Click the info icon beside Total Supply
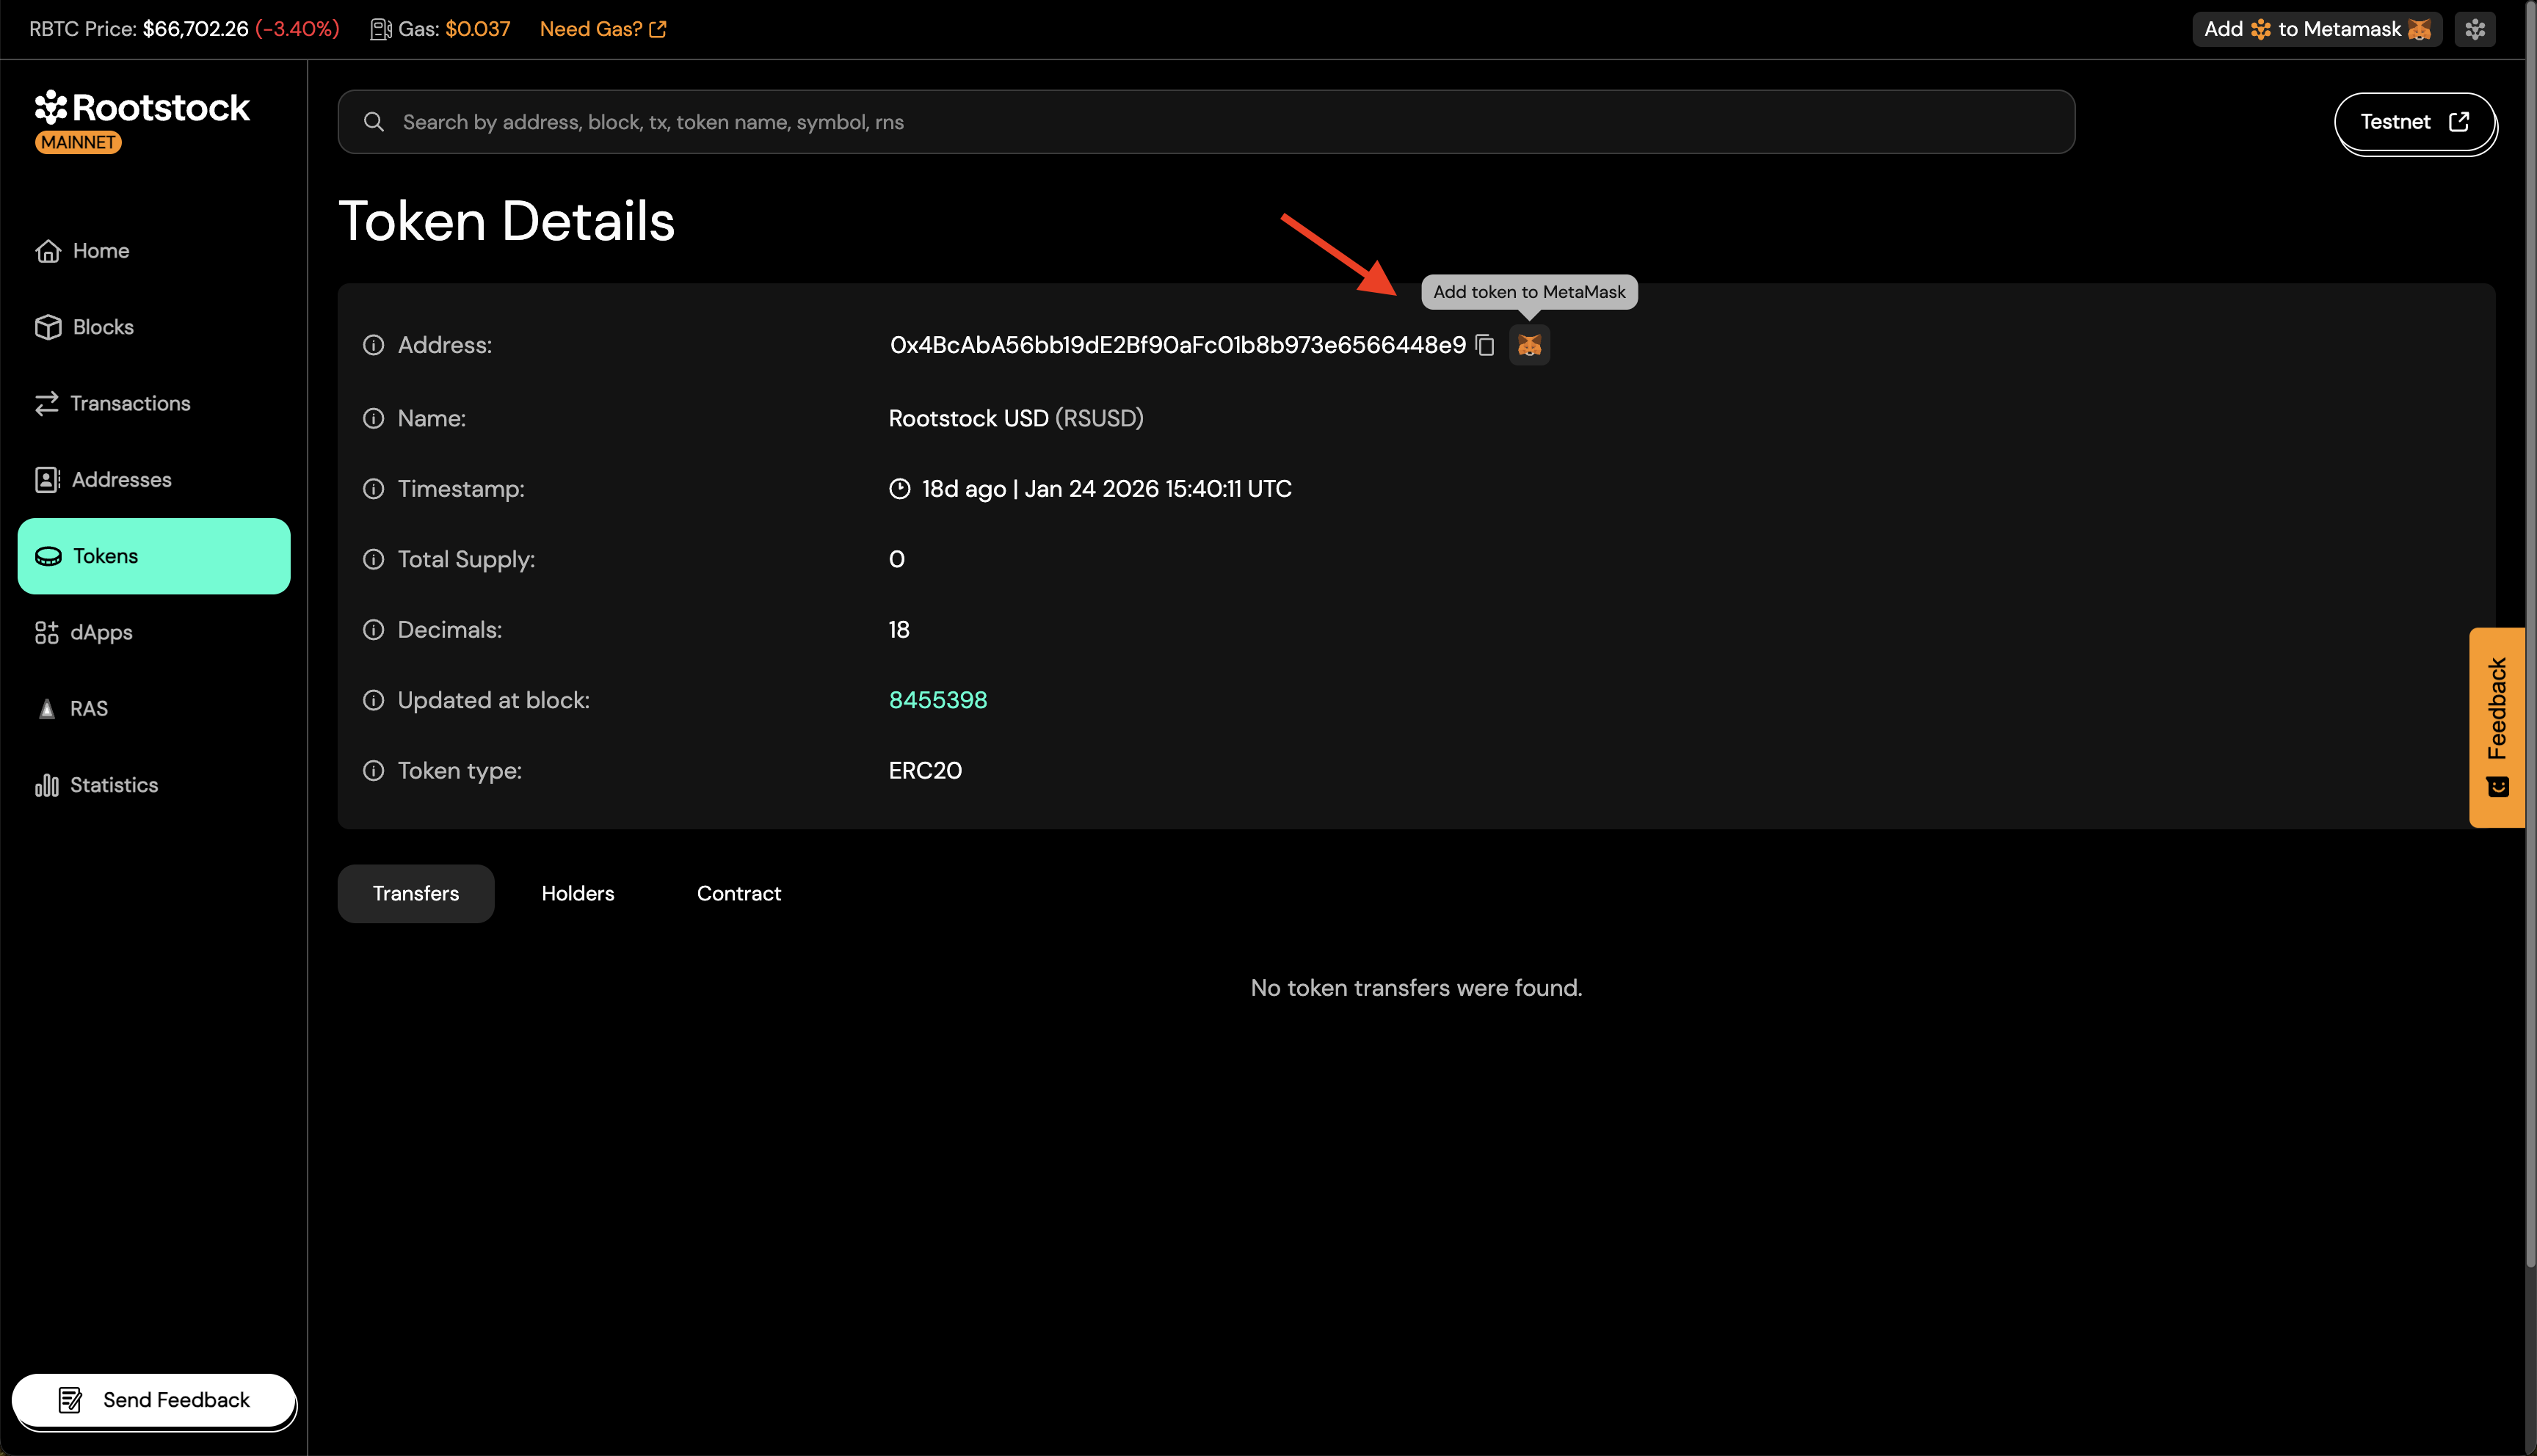Screen dimensions: 2537x1456 373,559
